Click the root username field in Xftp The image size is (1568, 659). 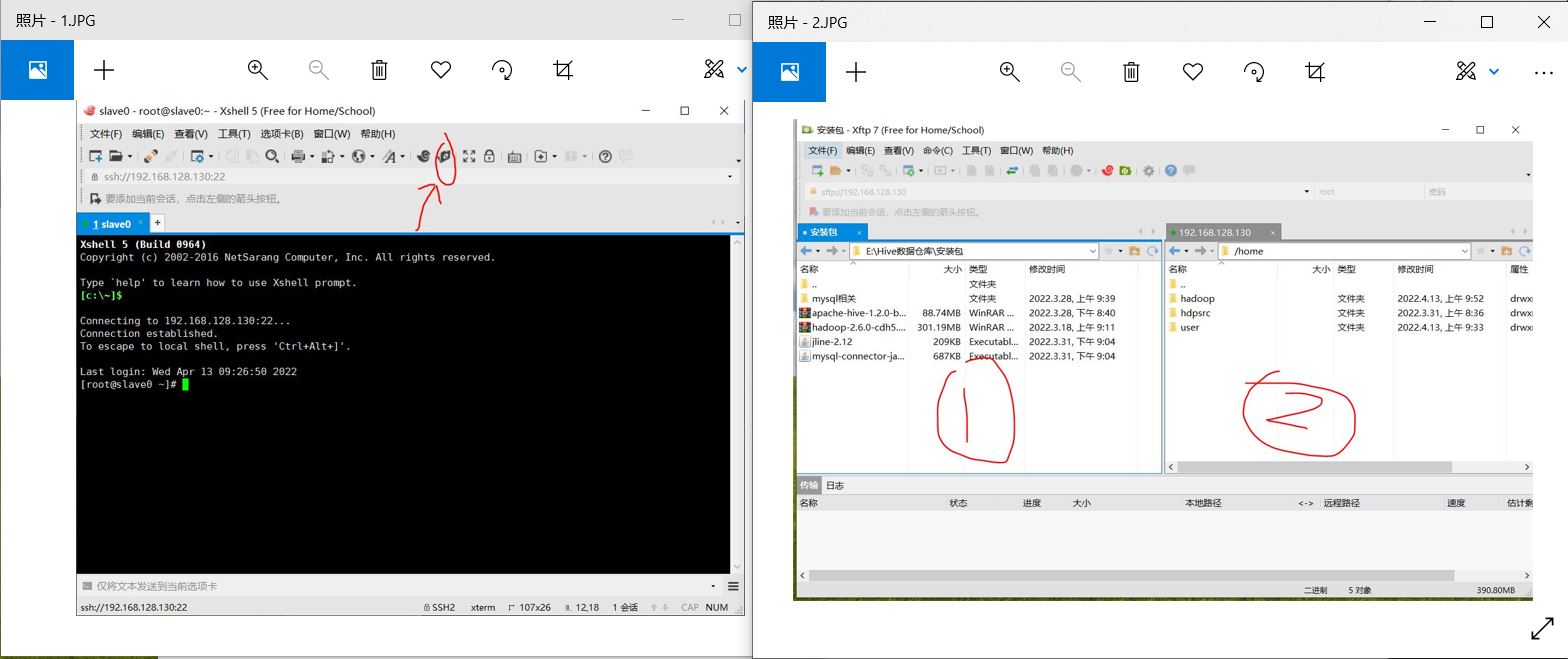(x=1369, y=192)
